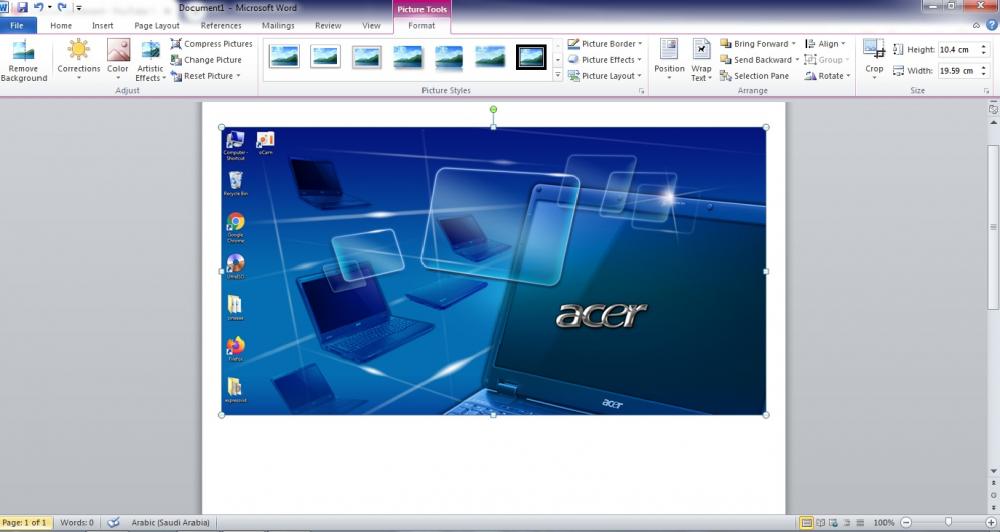Switch to the Home tab
1000x532 pixels.
point(61,26)
